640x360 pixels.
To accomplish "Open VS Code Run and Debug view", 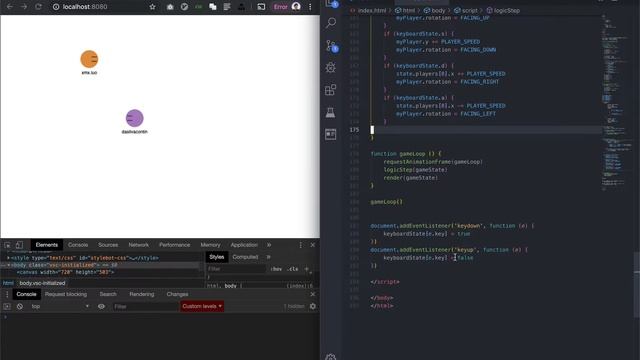I will (331, 67).
